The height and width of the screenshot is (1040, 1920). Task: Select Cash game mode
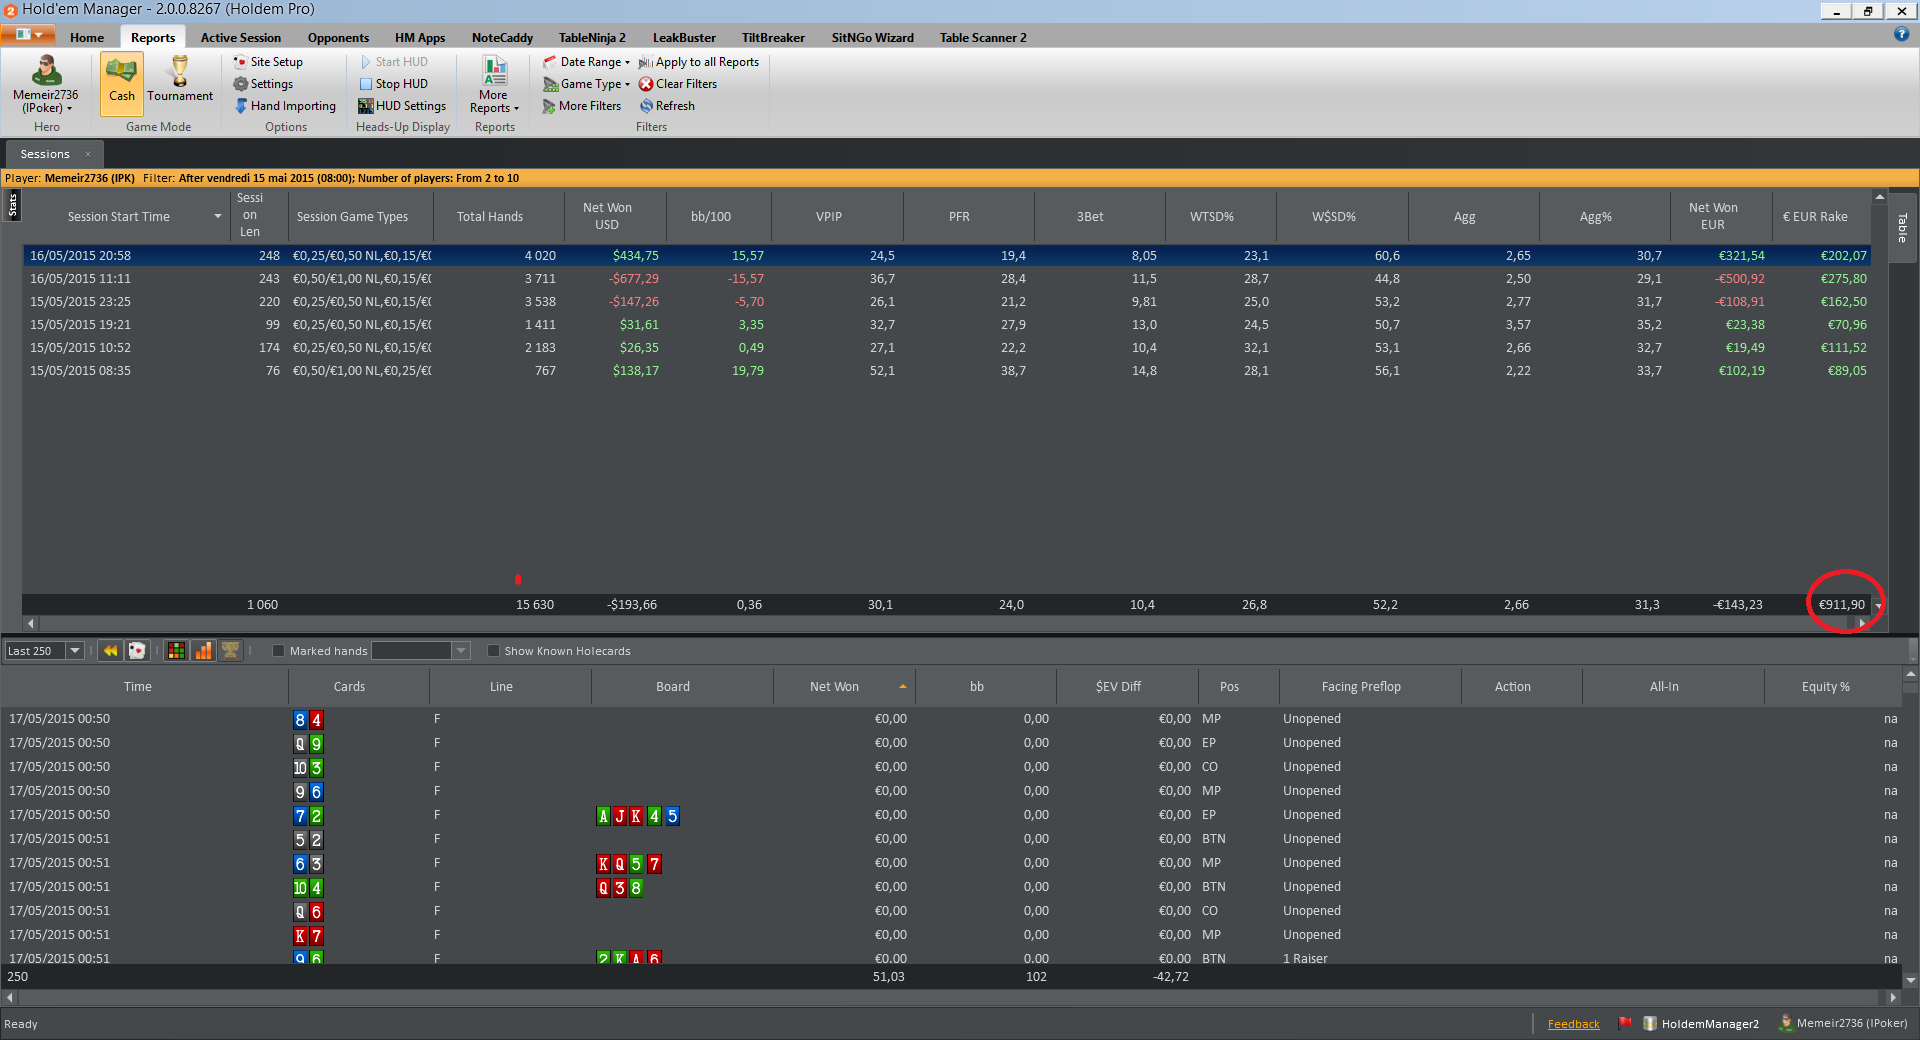click(122, 84)
